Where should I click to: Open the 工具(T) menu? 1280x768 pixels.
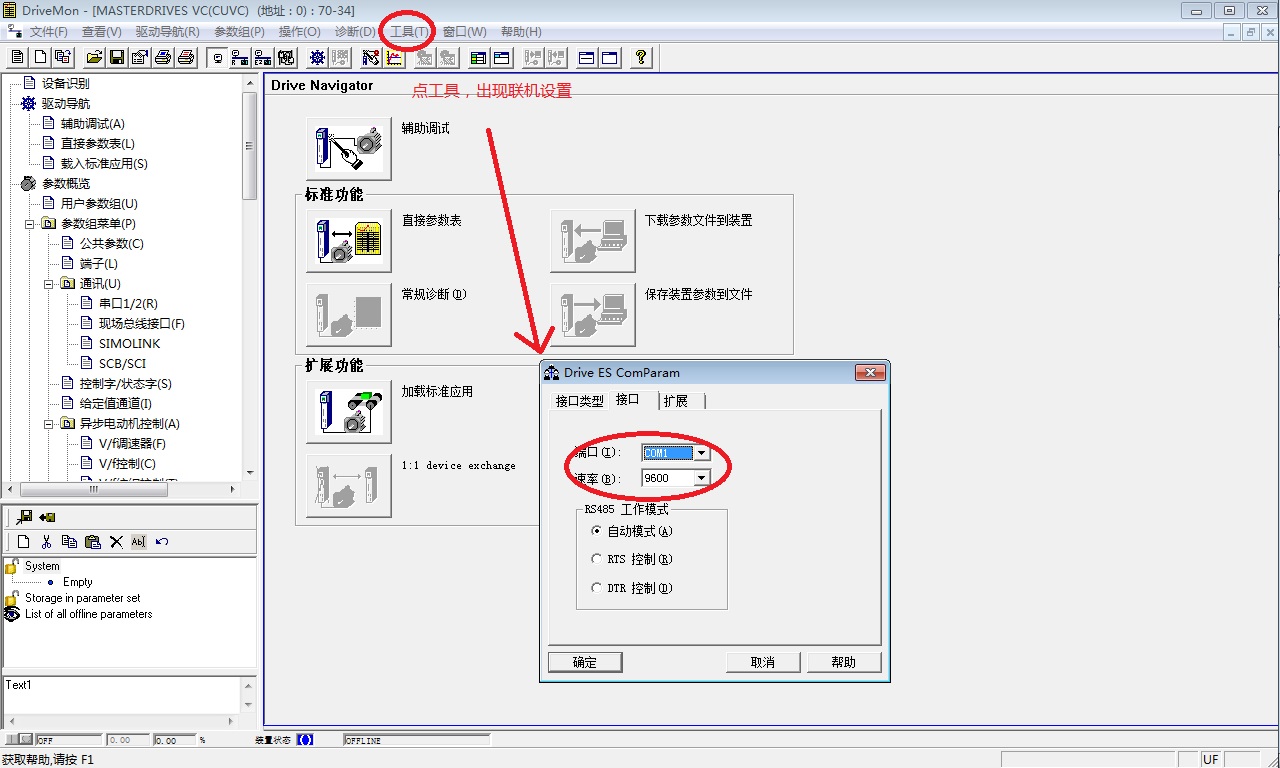[x=410, y=32]
